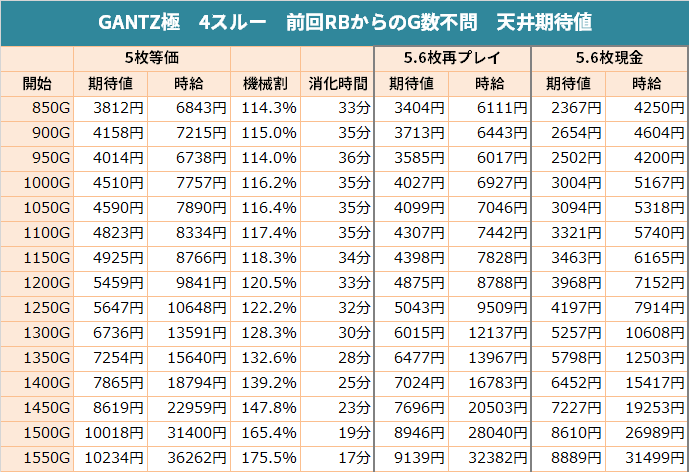Click the 116.4% cell
Image resolution: width=689 pixels, height=472 pixels.
tap(265, 208)
